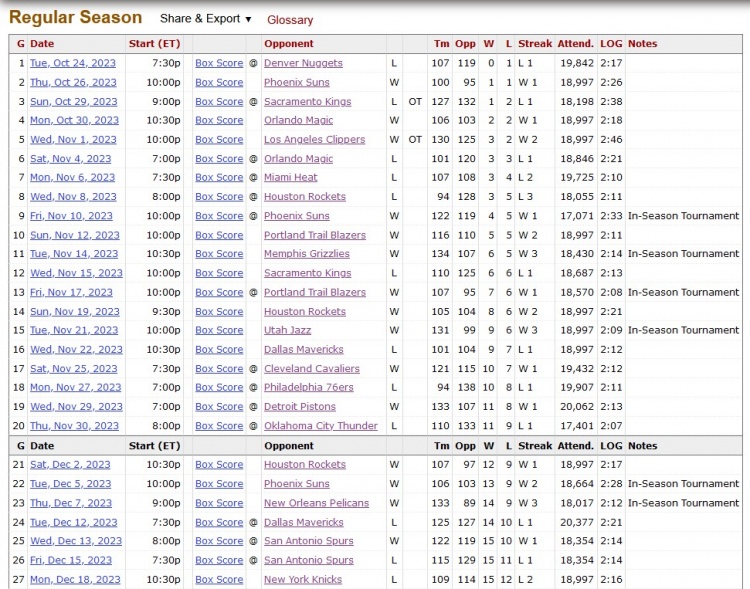Image resolution: width=750 pixels, height=589 pixels.
Task: View Box Score for Nov 10 Suns game
Action: tap(219, 216)
